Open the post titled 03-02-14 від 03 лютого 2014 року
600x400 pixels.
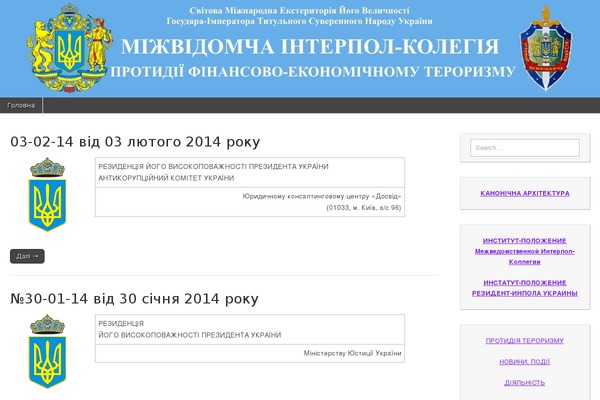(x=135, y=142)
